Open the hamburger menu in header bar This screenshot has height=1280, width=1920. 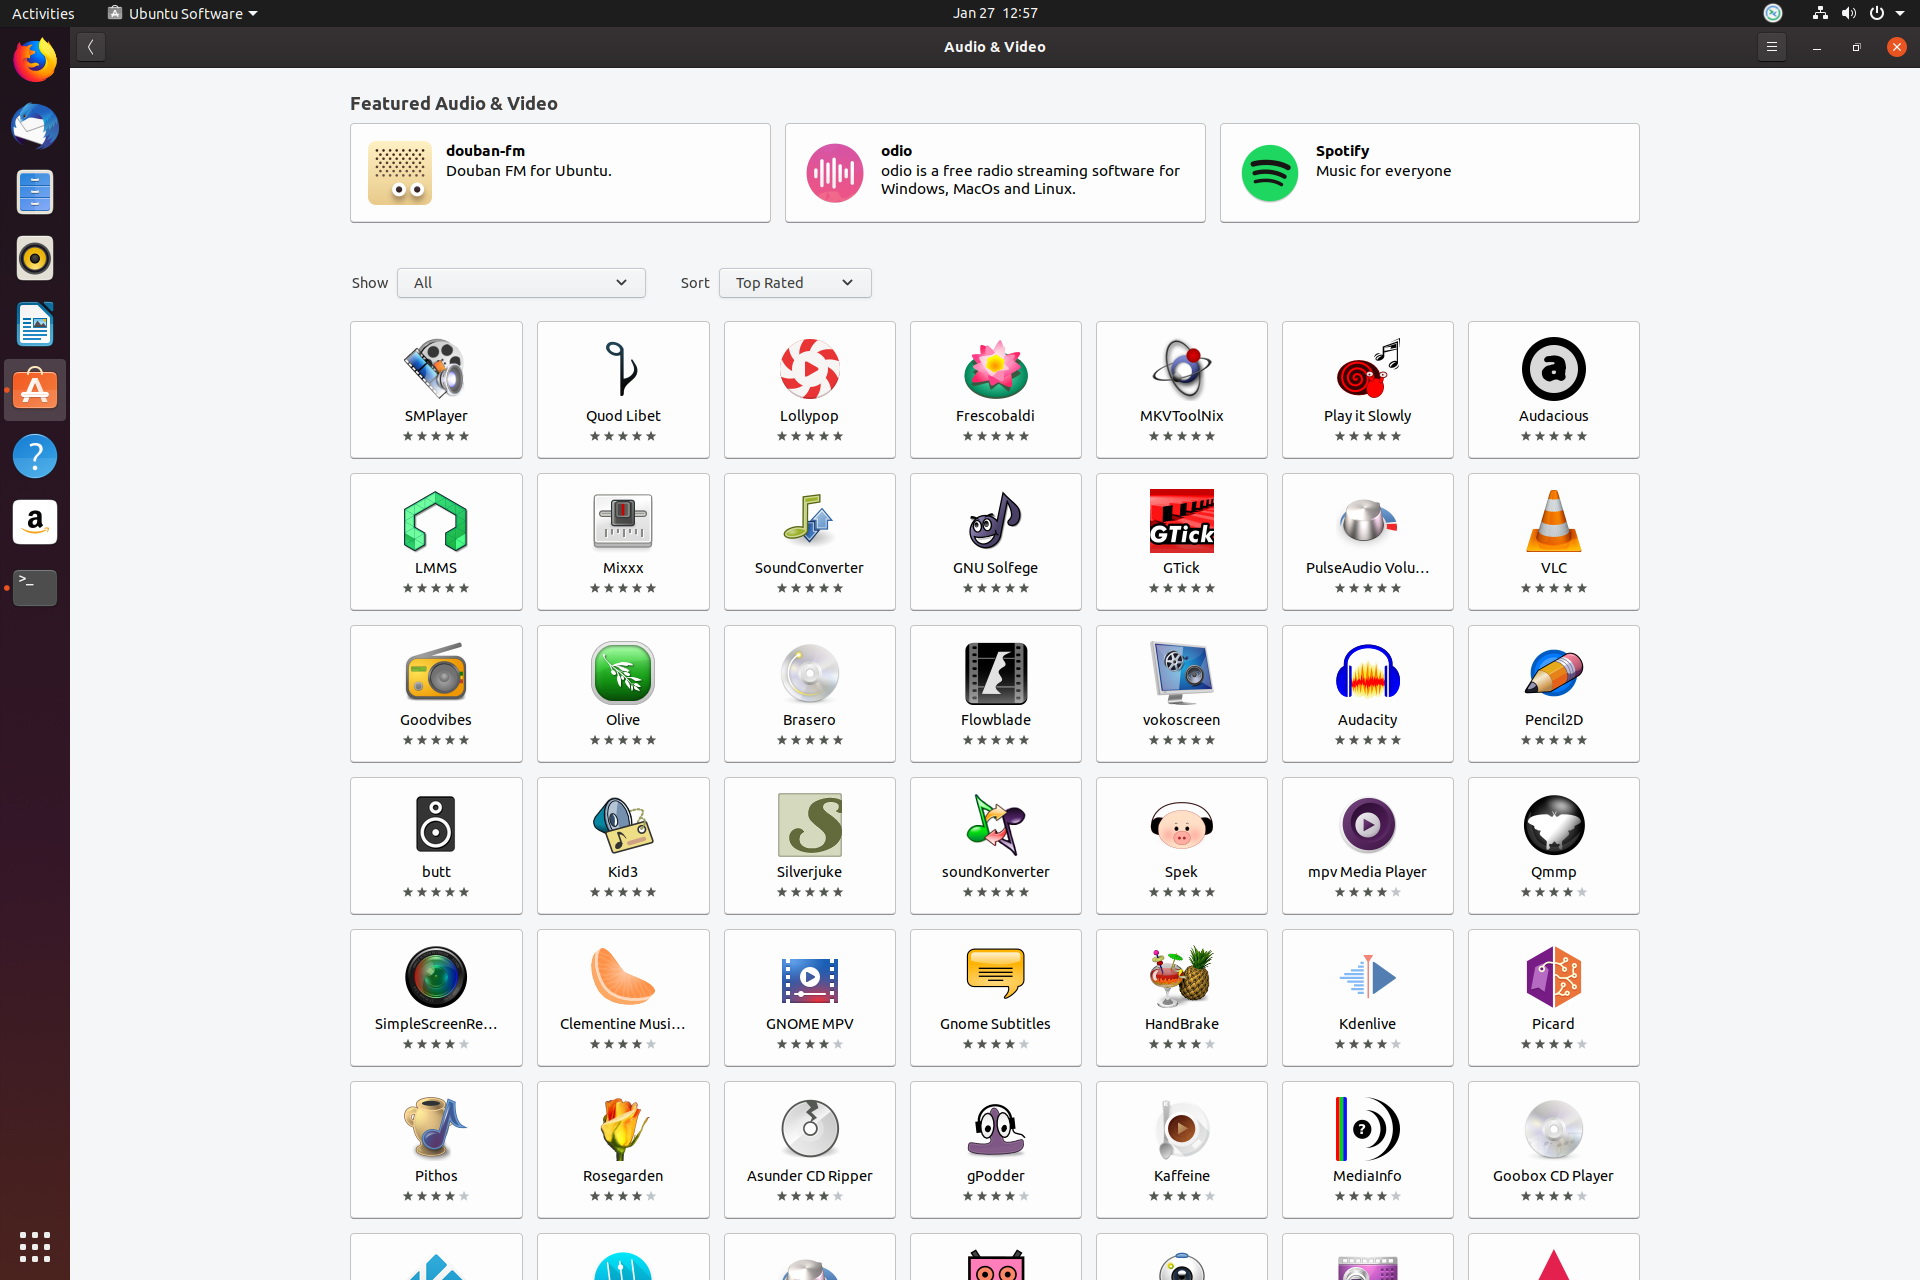[x=1771, y=47]
